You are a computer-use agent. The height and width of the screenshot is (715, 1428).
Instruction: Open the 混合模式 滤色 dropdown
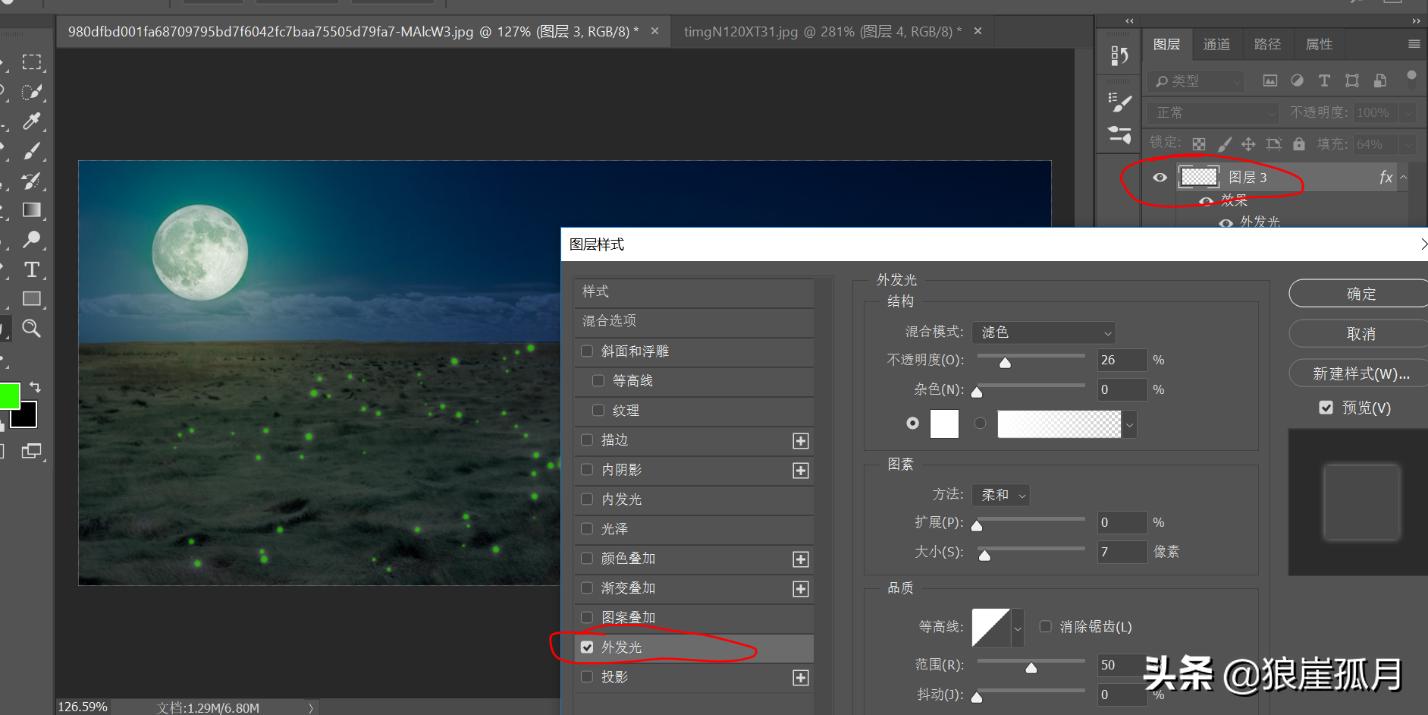[x=1043, y=333]
